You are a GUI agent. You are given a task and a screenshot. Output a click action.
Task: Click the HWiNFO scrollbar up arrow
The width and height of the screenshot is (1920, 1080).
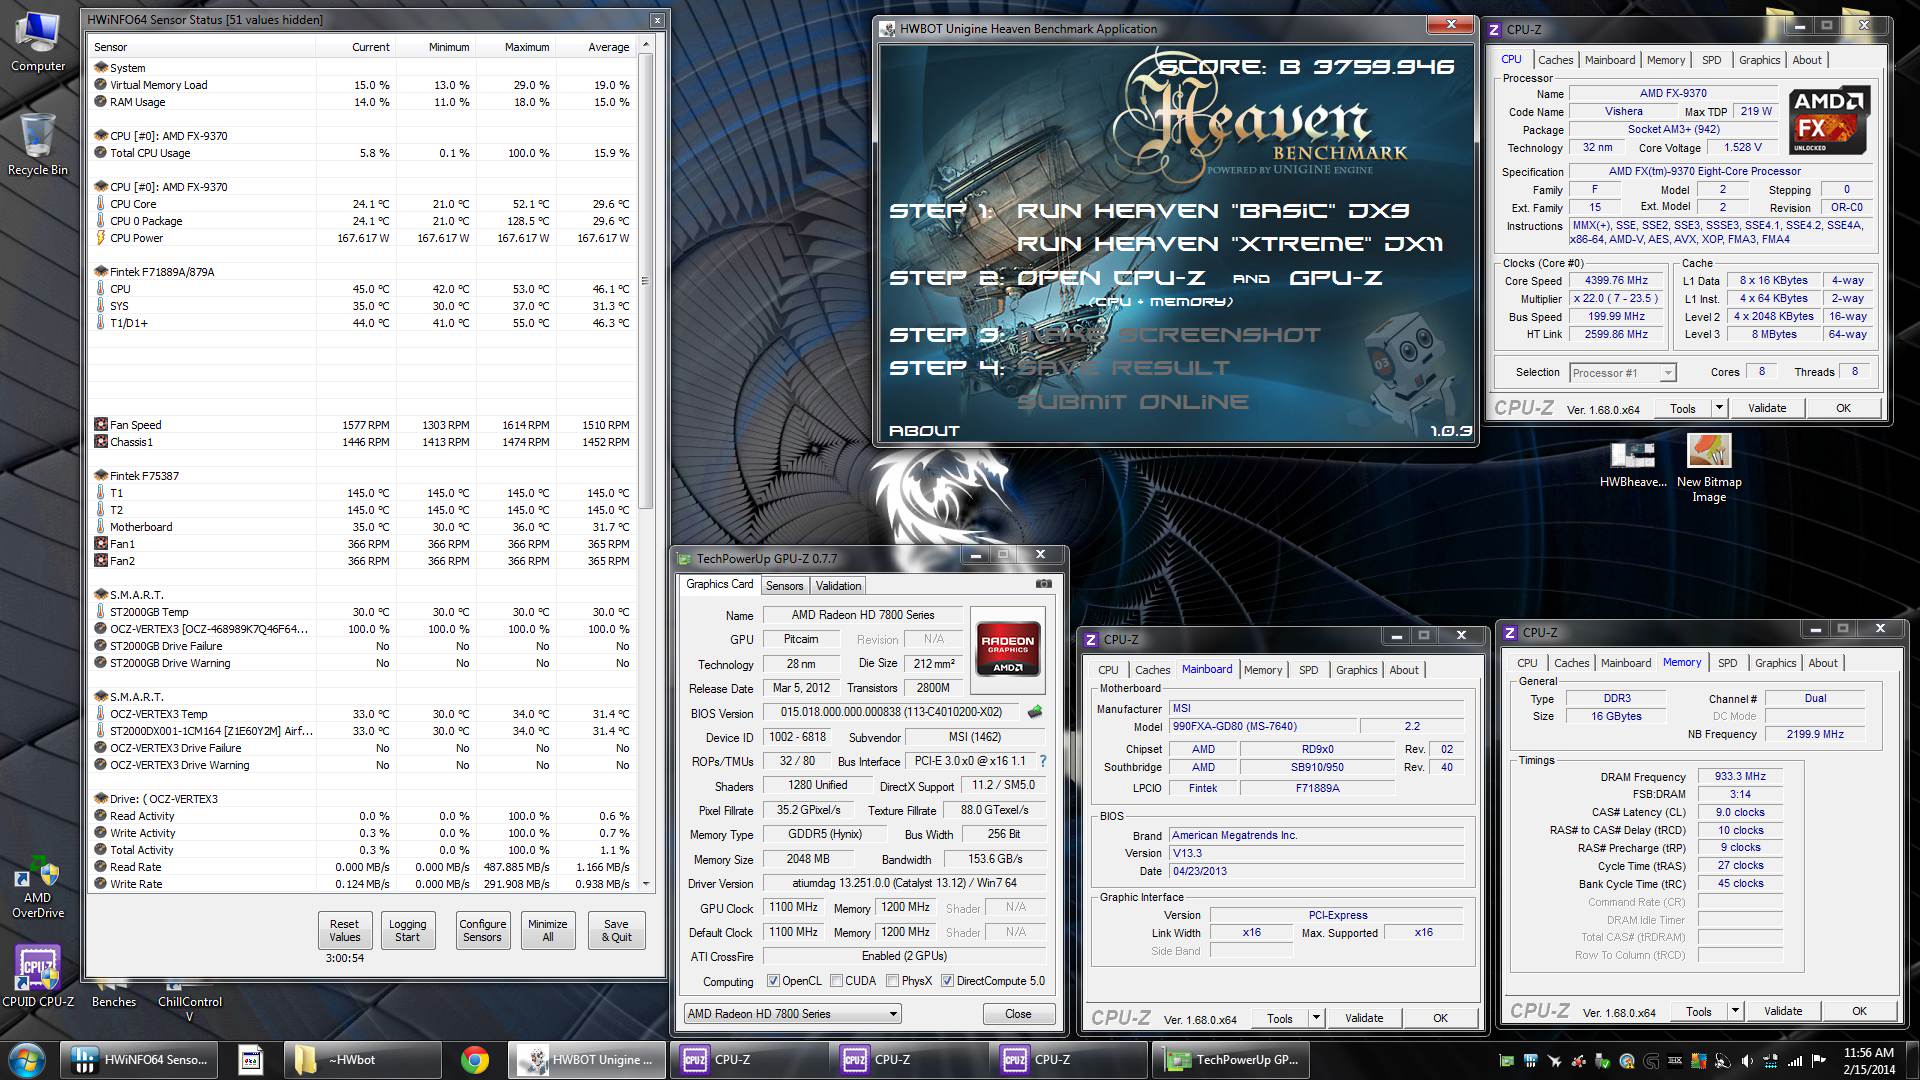pyautogui.click(x=646, y=45)
